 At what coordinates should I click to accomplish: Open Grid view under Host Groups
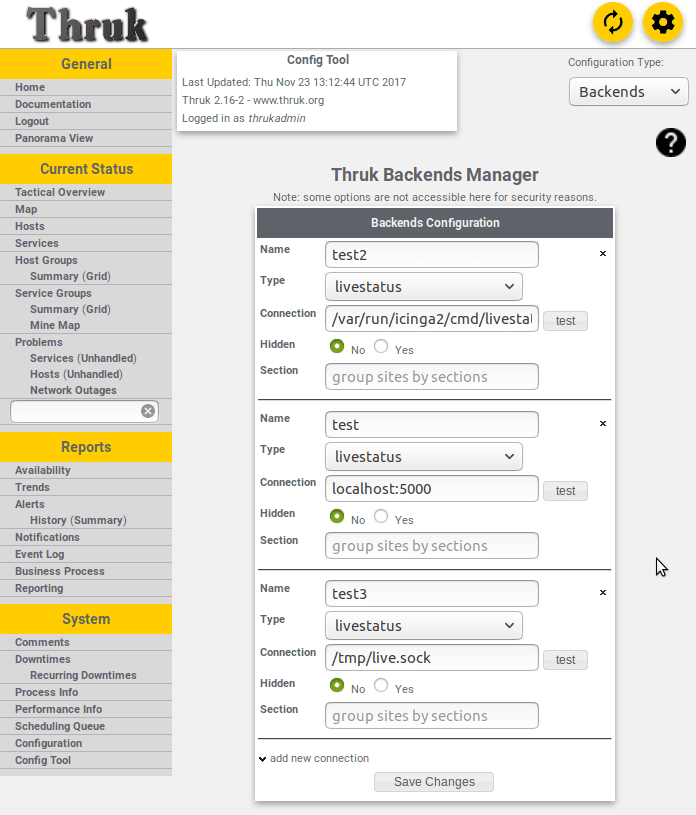[98, 277]
